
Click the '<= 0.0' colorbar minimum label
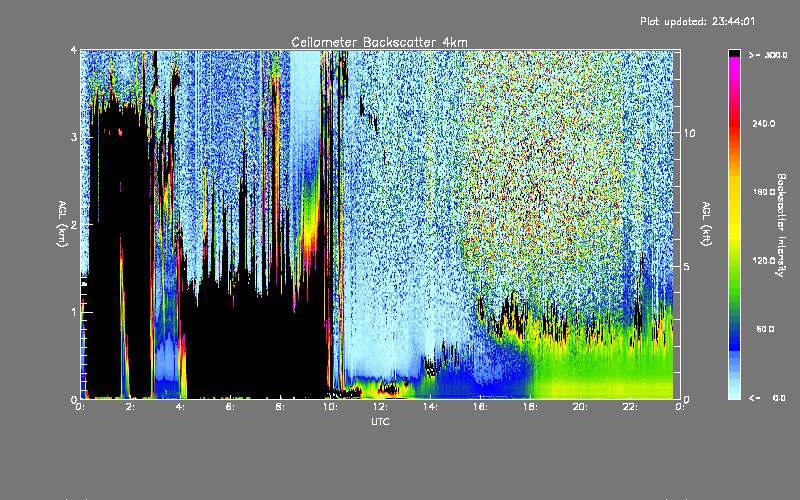point(767,397)
